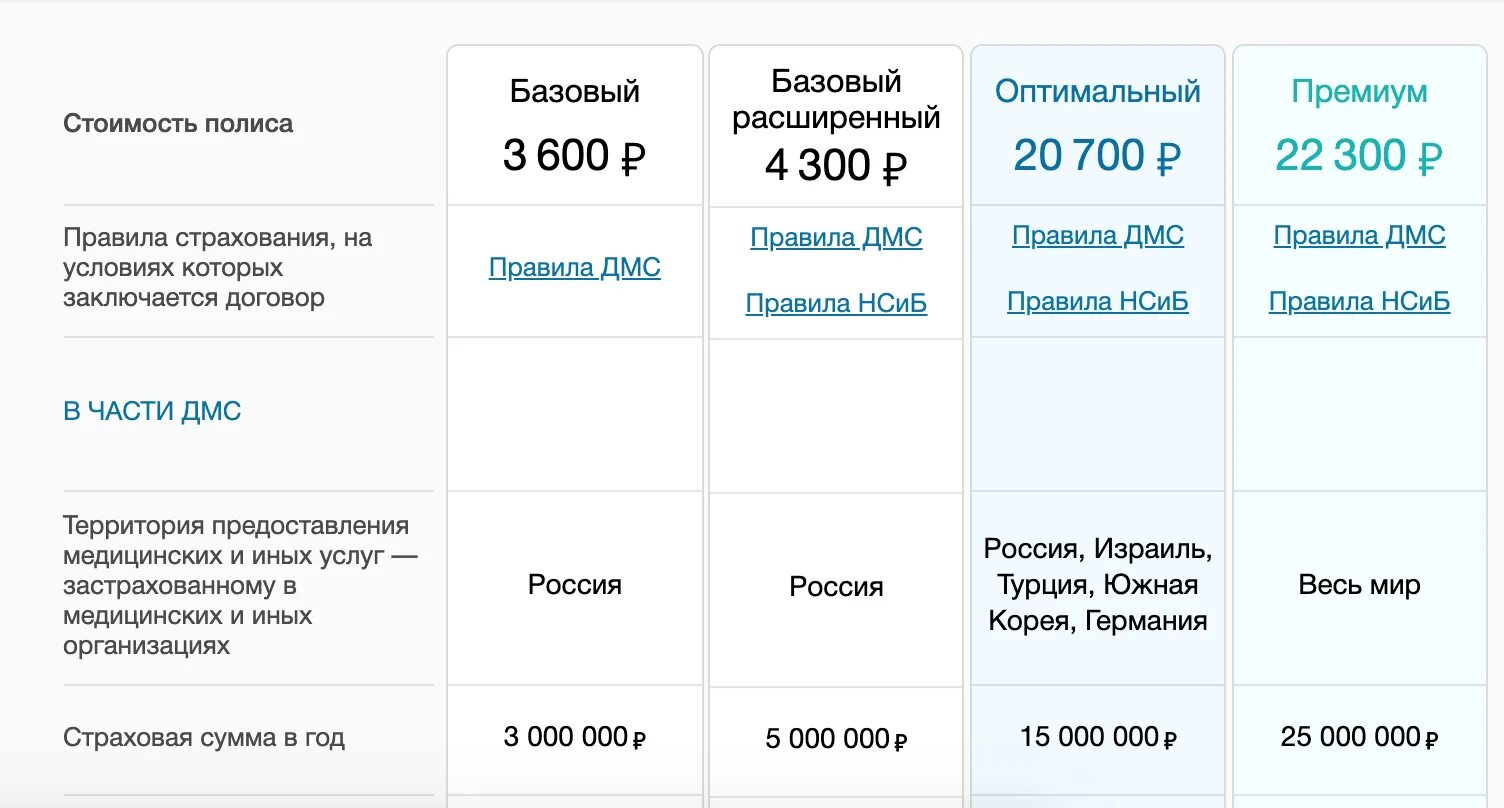Screen dimensions: 1504x808
Task: Open Правила ДМС link in Базовый расширенный column
Action: [836, 238]
